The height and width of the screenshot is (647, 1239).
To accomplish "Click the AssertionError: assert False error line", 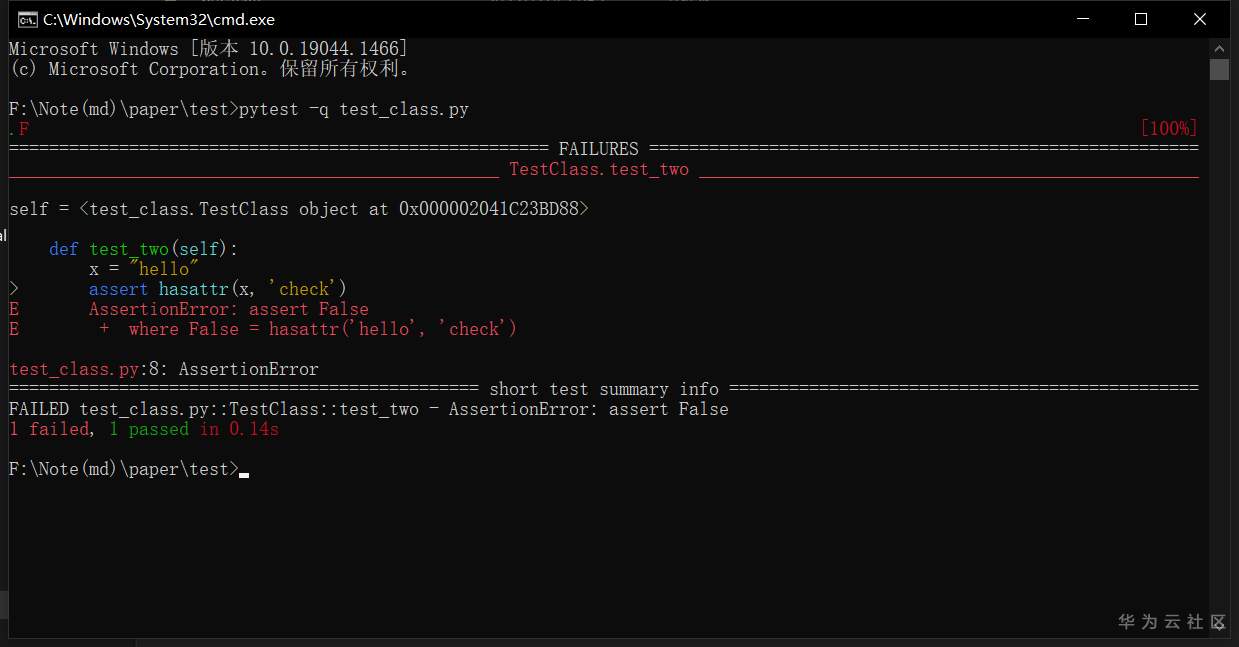I will [x=228, y=309].
